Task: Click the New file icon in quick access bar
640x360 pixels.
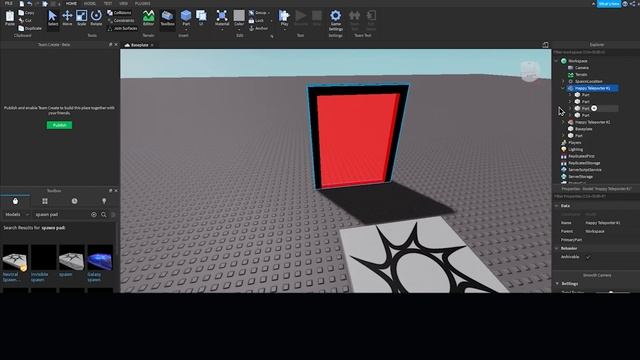Action: tap(22, 3)
